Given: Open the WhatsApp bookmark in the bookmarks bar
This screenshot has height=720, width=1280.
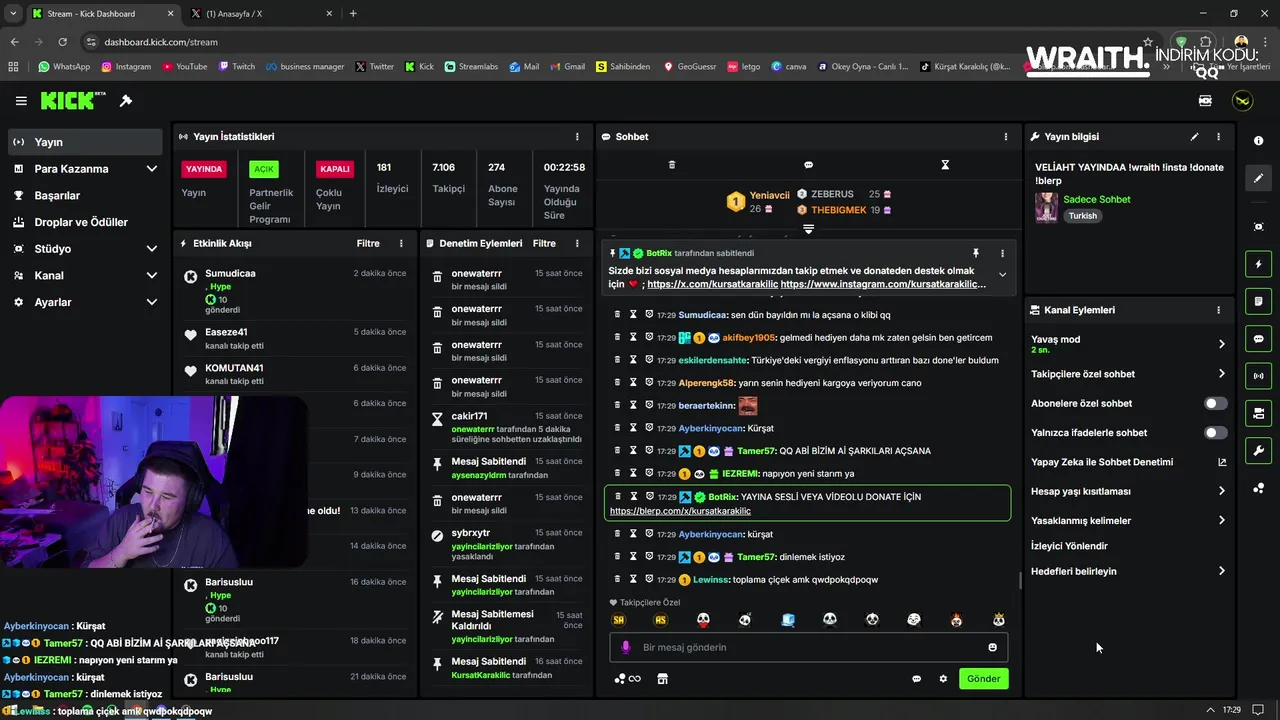Looking at the screenshot, I should (x=64, y=67).
